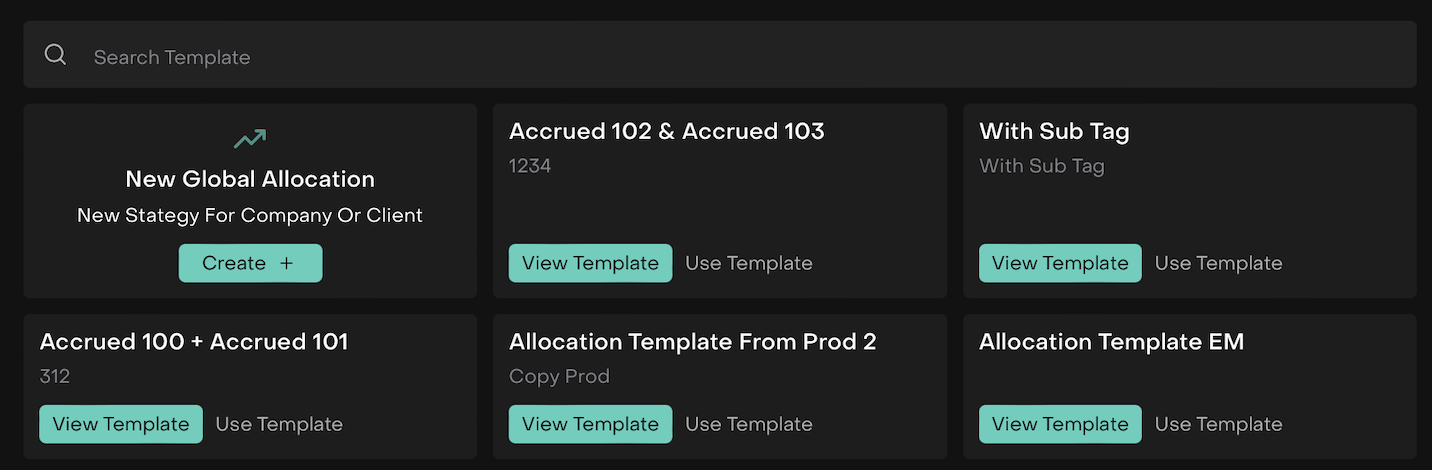This screenshot has height=470, width=1432.
Task: Use Template for Accrued 100 + Accrued 101
Action: pos(279,424)
